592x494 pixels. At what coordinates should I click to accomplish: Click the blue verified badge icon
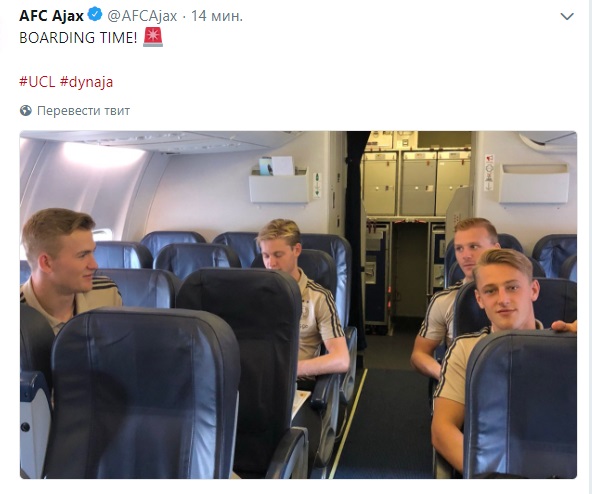tap(95, 15)
